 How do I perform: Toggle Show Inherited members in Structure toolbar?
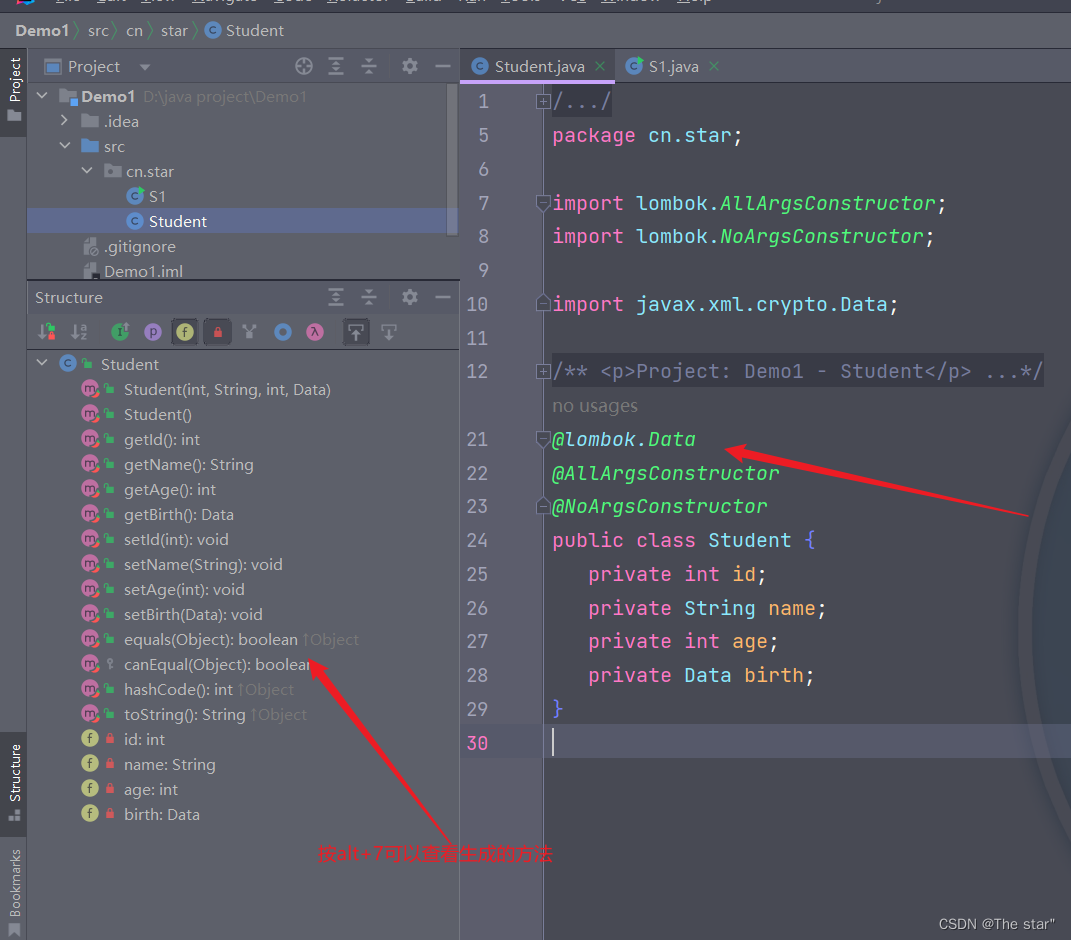point(121,331)
